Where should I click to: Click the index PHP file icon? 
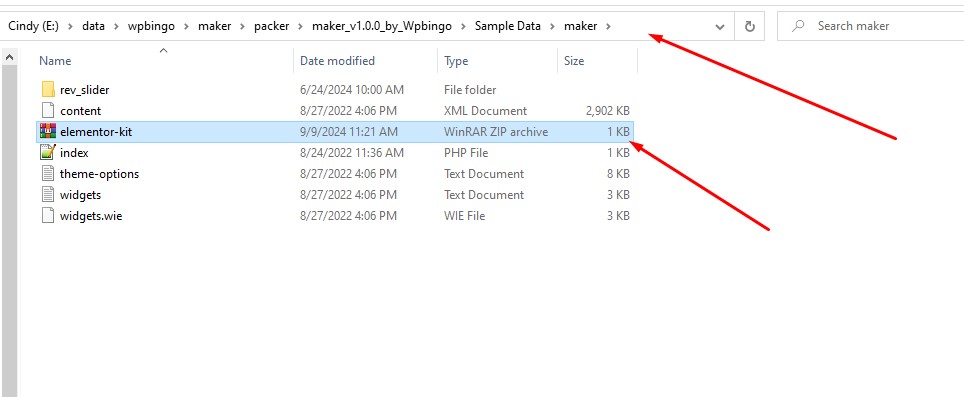click(x=48, y=152)
